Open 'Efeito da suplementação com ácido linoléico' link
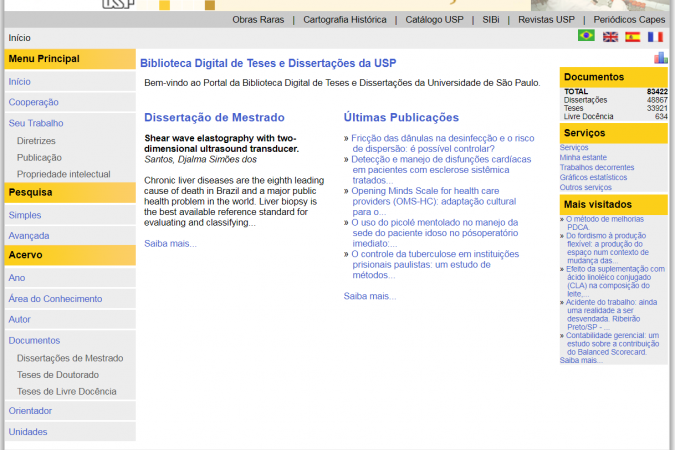 [x=615, y=281]
